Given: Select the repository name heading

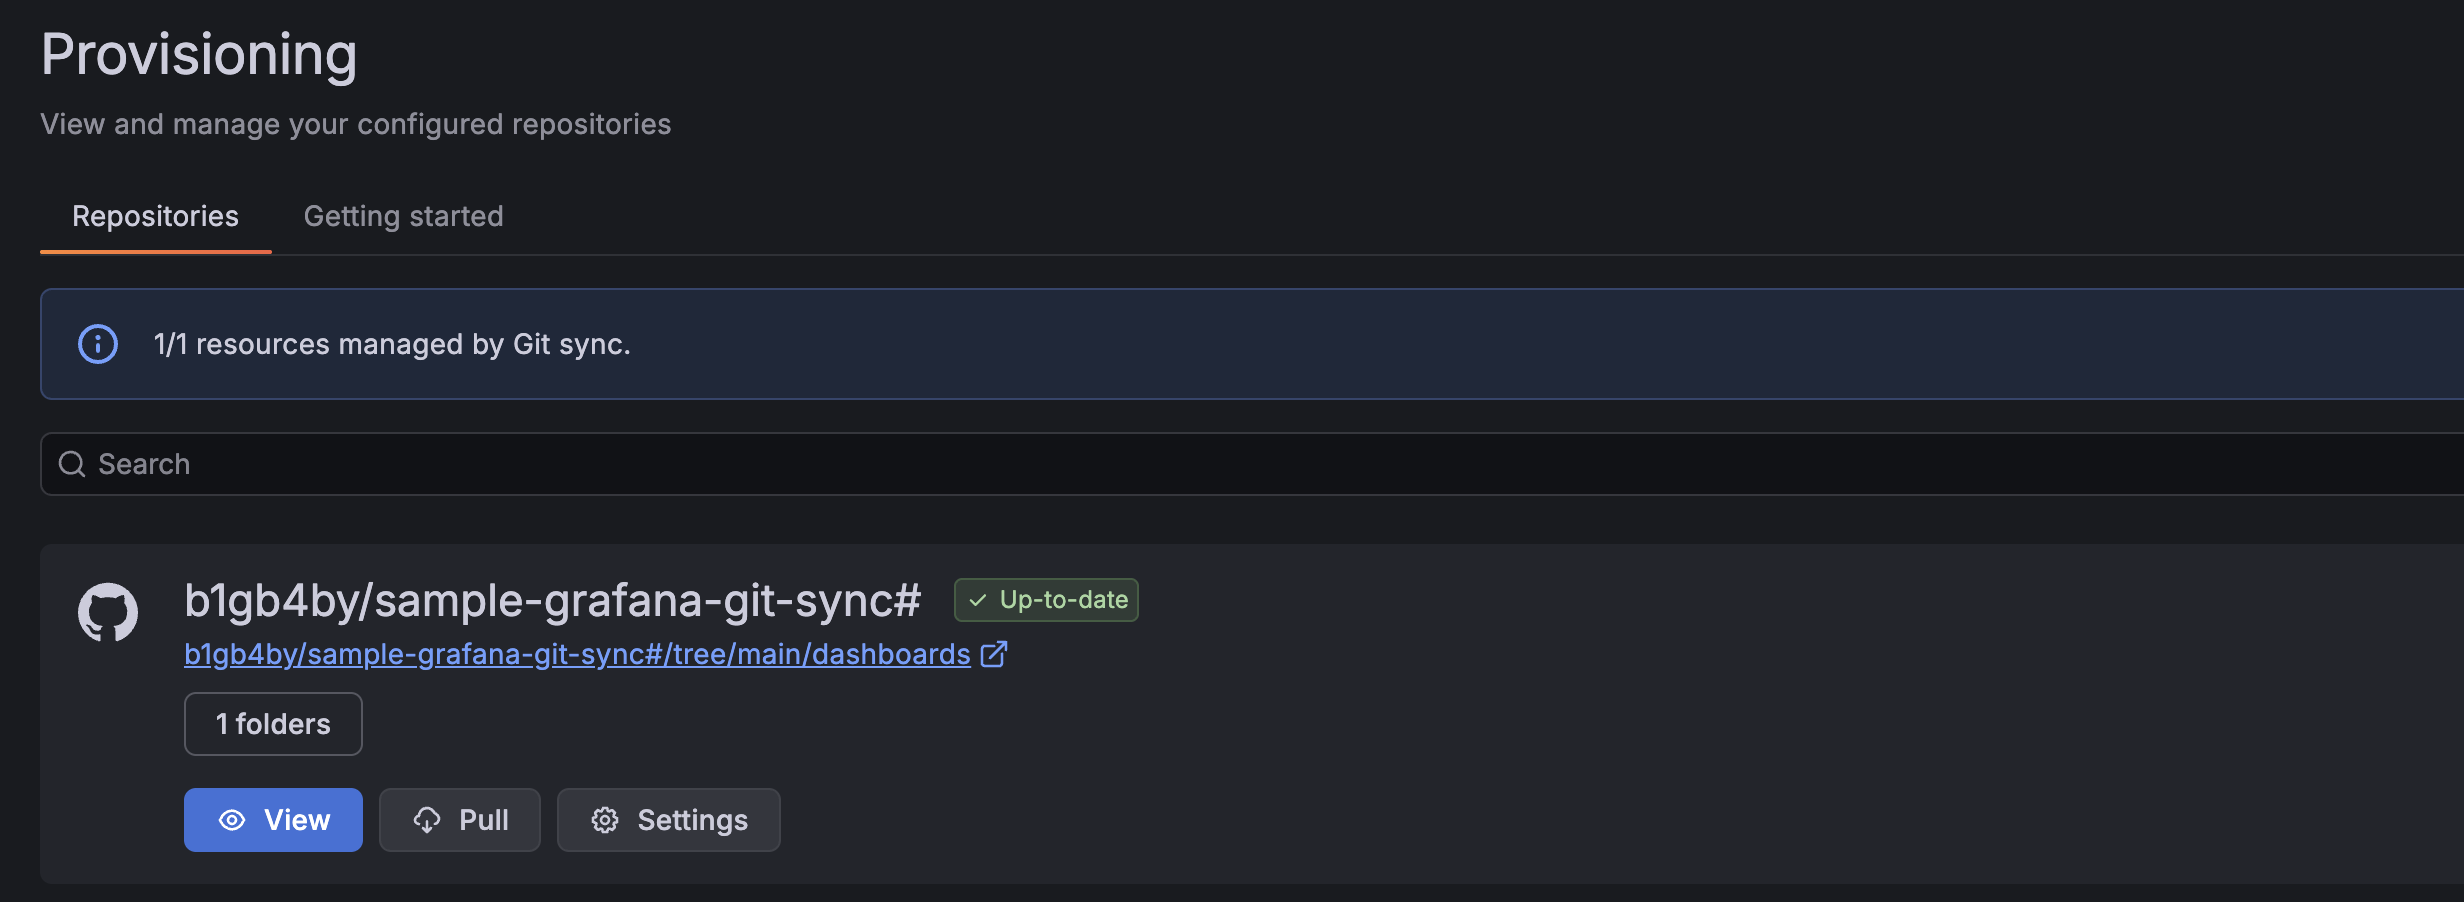Looking at the screenshot, I should [x=552, y=600].
